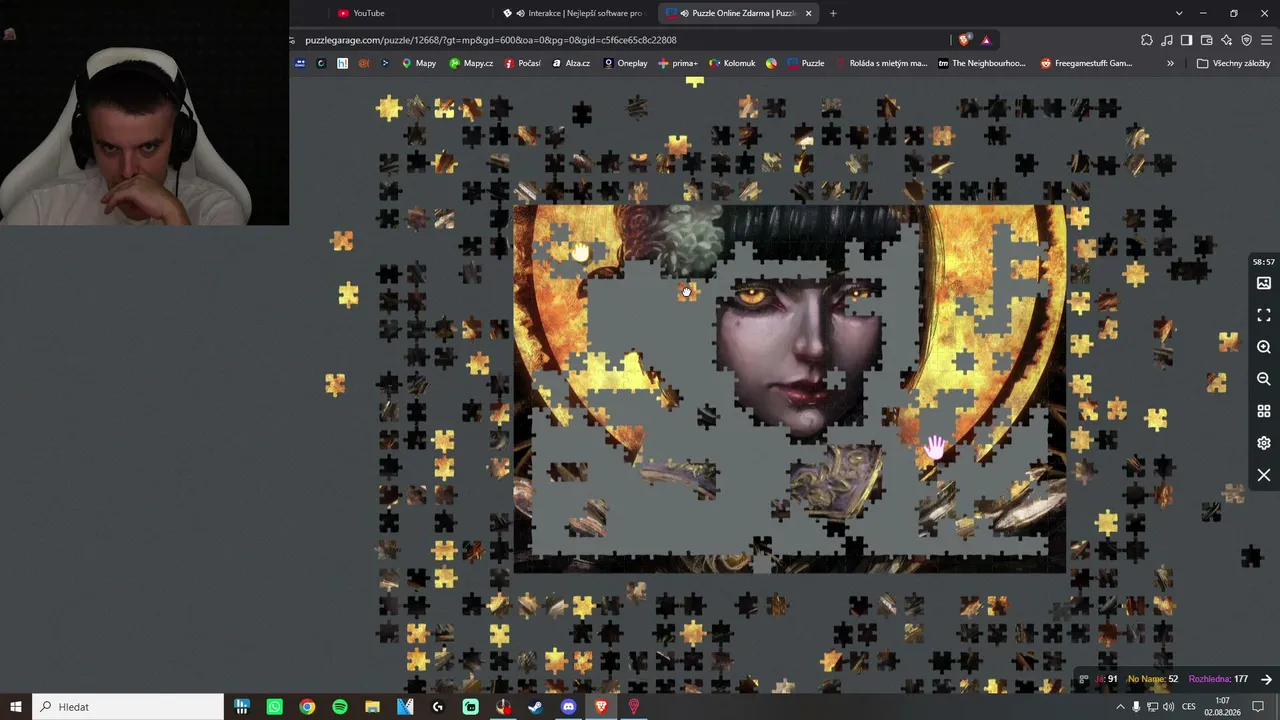This screenshot has width=1280, height=720.
Task: Open Spotify from the taskbar
Action: click(340, 707)
